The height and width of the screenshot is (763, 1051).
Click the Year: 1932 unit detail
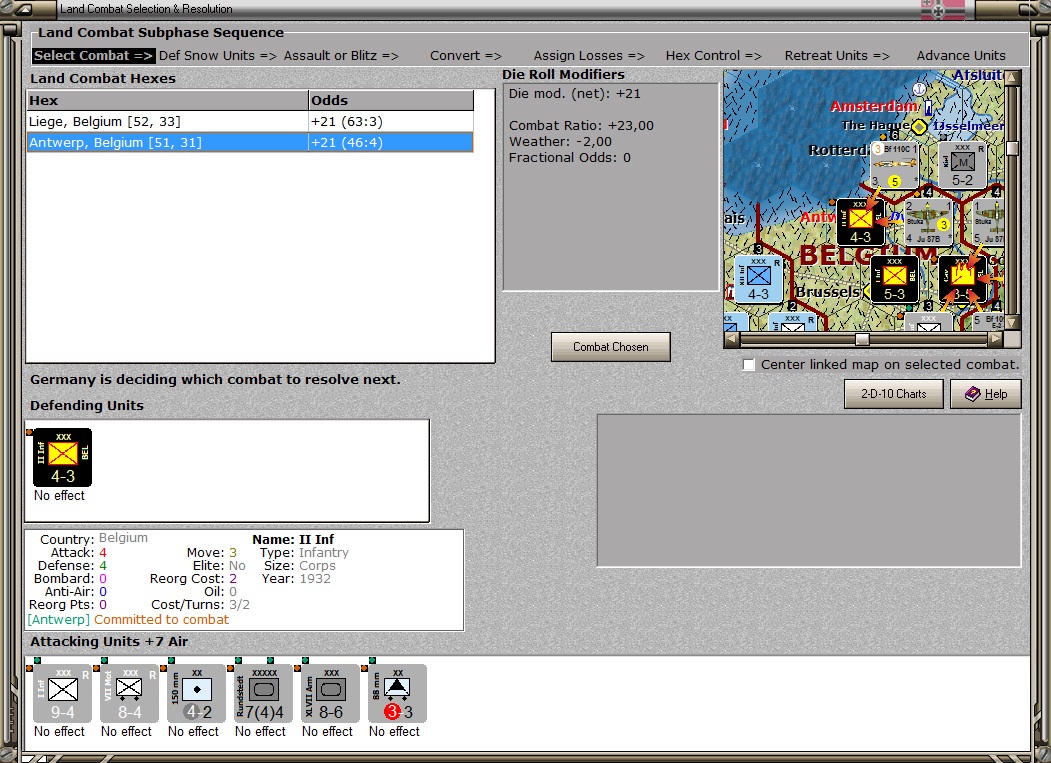296,578
